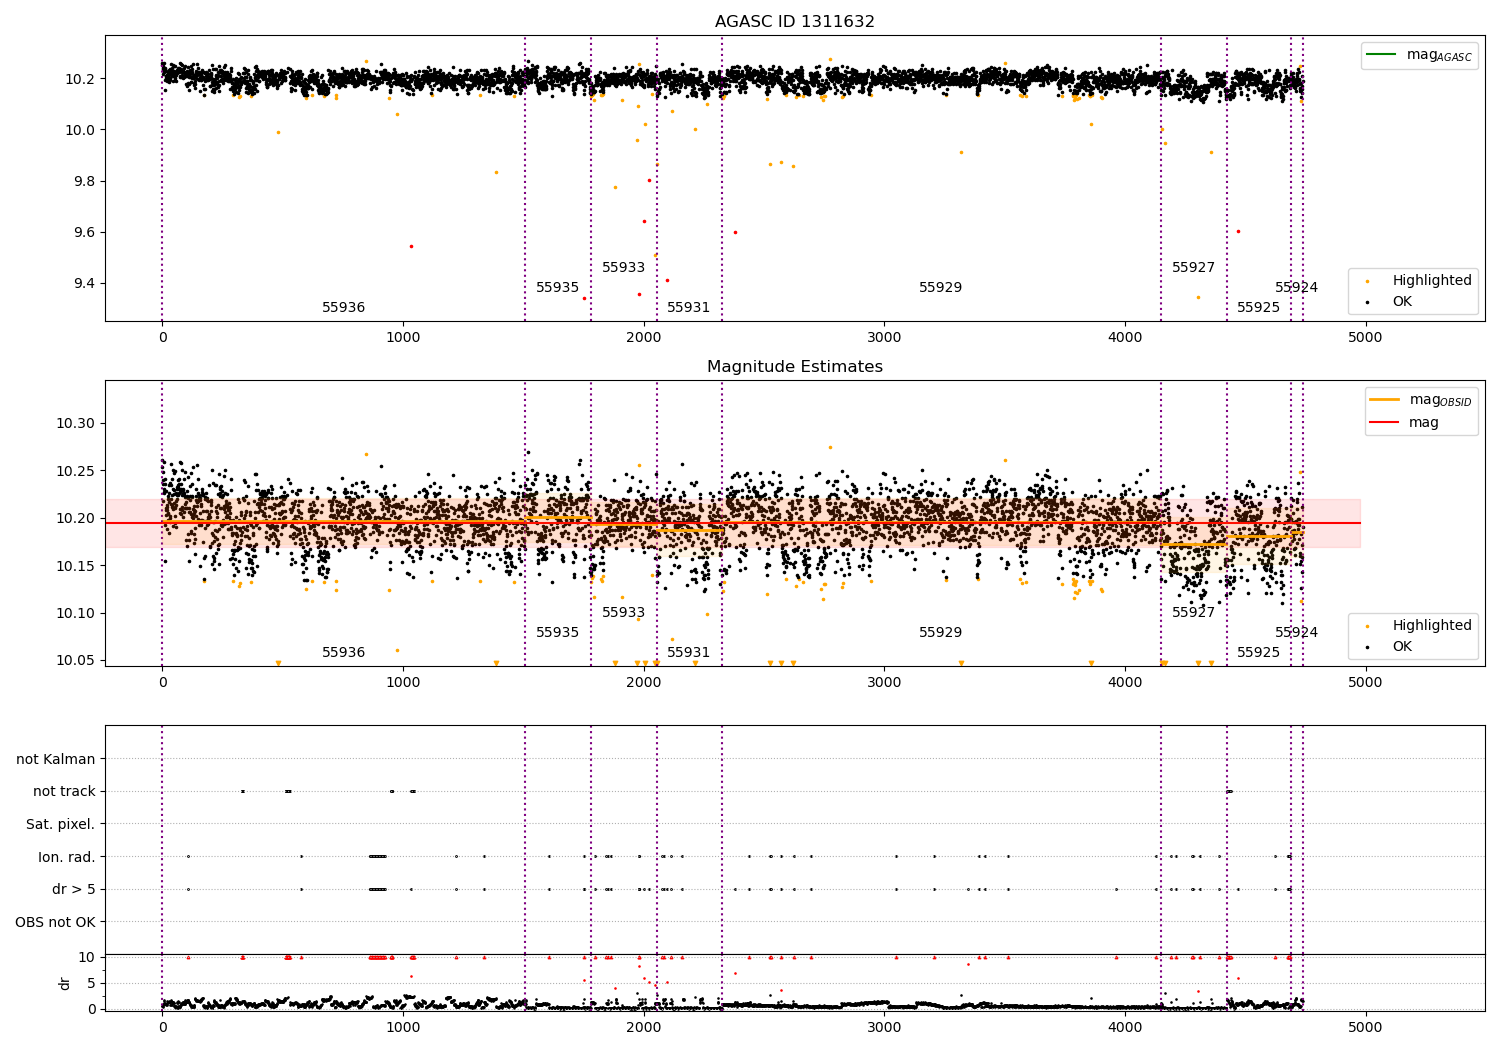This screenshot has width=1500, height=1050.
Task: Click the 10.30 tick label on the middle plot
Action: coord(76,423)
